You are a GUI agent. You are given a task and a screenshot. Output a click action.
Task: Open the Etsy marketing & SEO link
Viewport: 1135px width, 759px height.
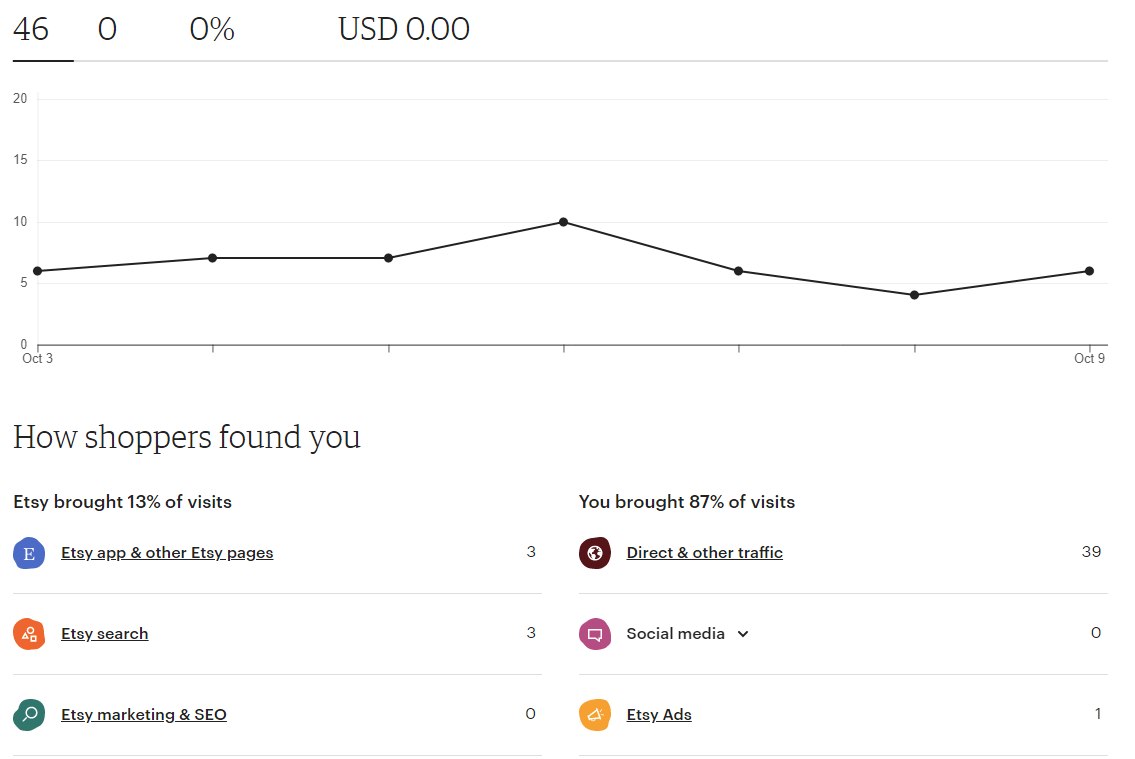[144, 715]
